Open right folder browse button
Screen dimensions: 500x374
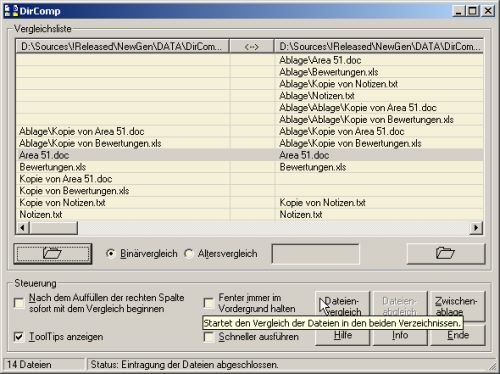(446, 253)
